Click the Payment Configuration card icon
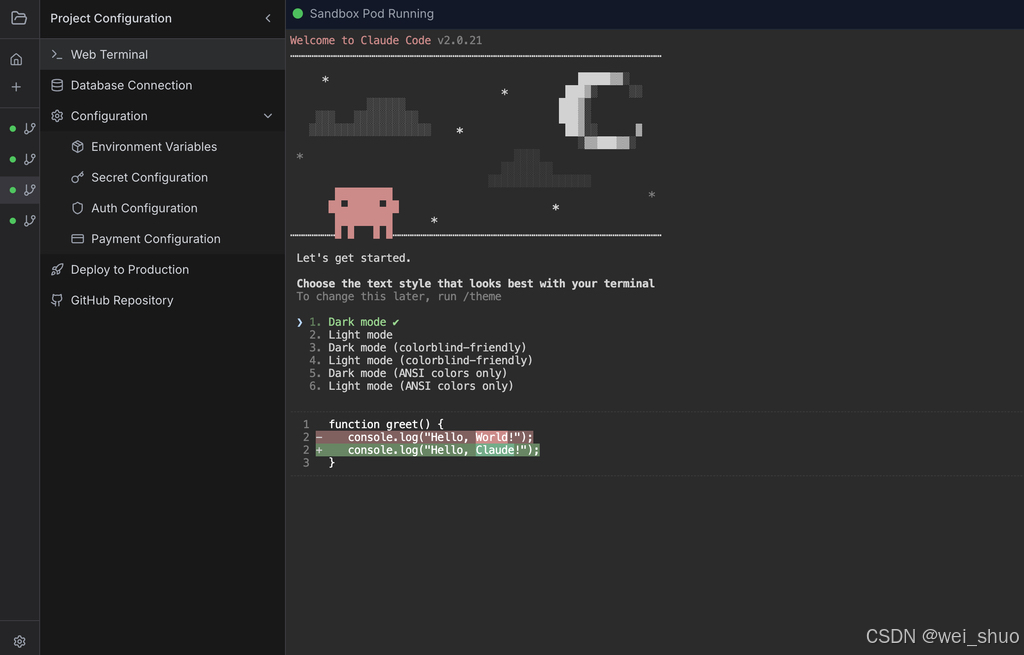1024x655 pixels. [77, 238]
